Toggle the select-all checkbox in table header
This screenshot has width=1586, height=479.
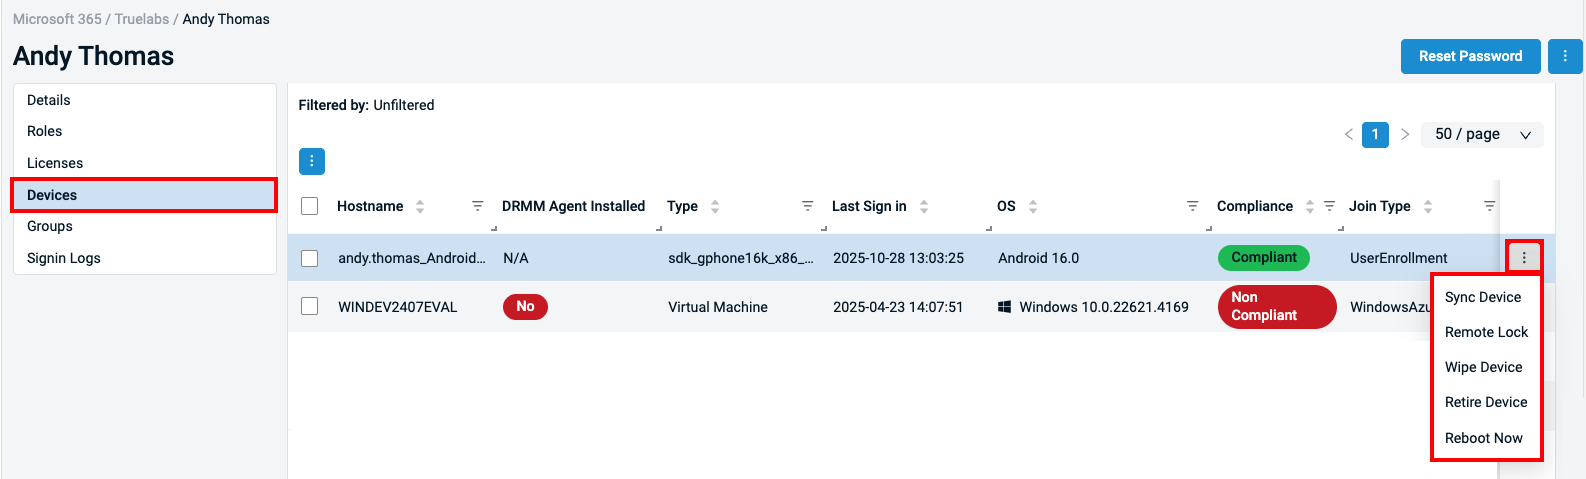(x=310, y=206)
